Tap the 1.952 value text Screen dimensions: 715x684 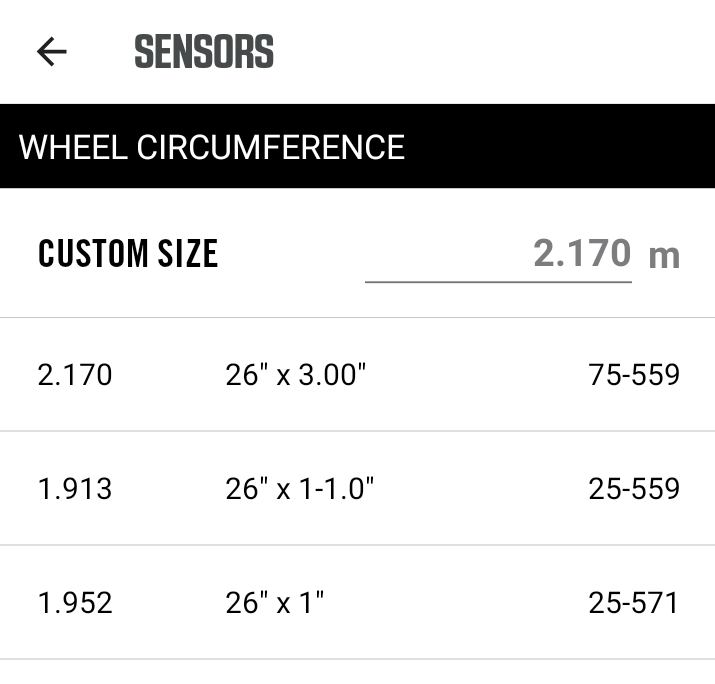75,603
